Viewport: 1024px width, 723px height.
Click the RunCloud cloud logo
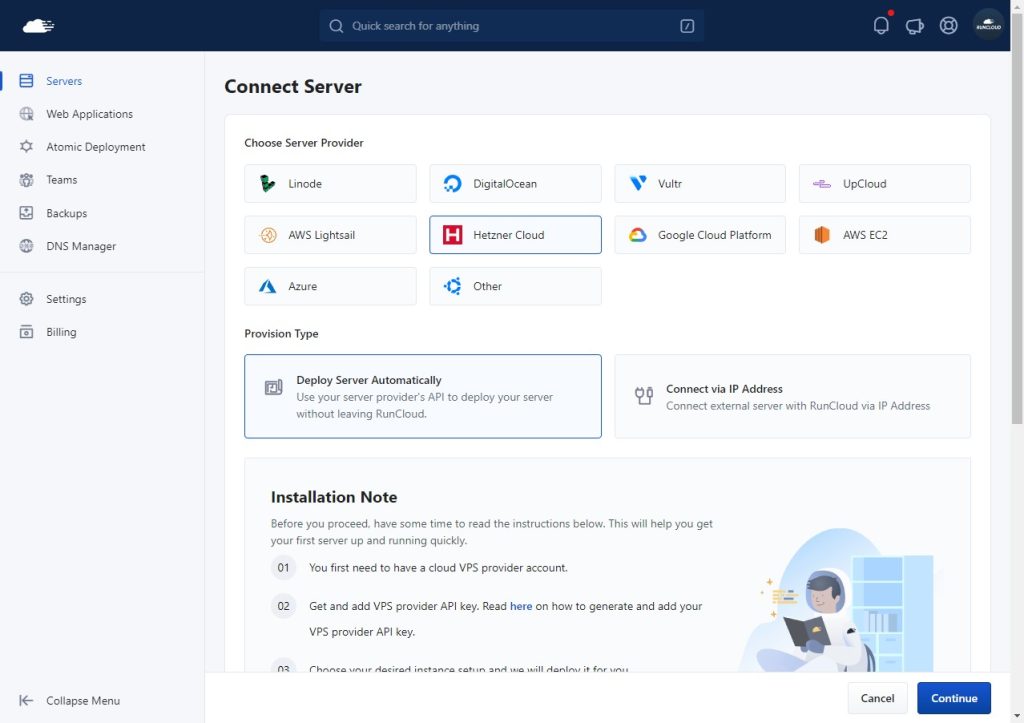pyautogui.click(x=38, y=26)
